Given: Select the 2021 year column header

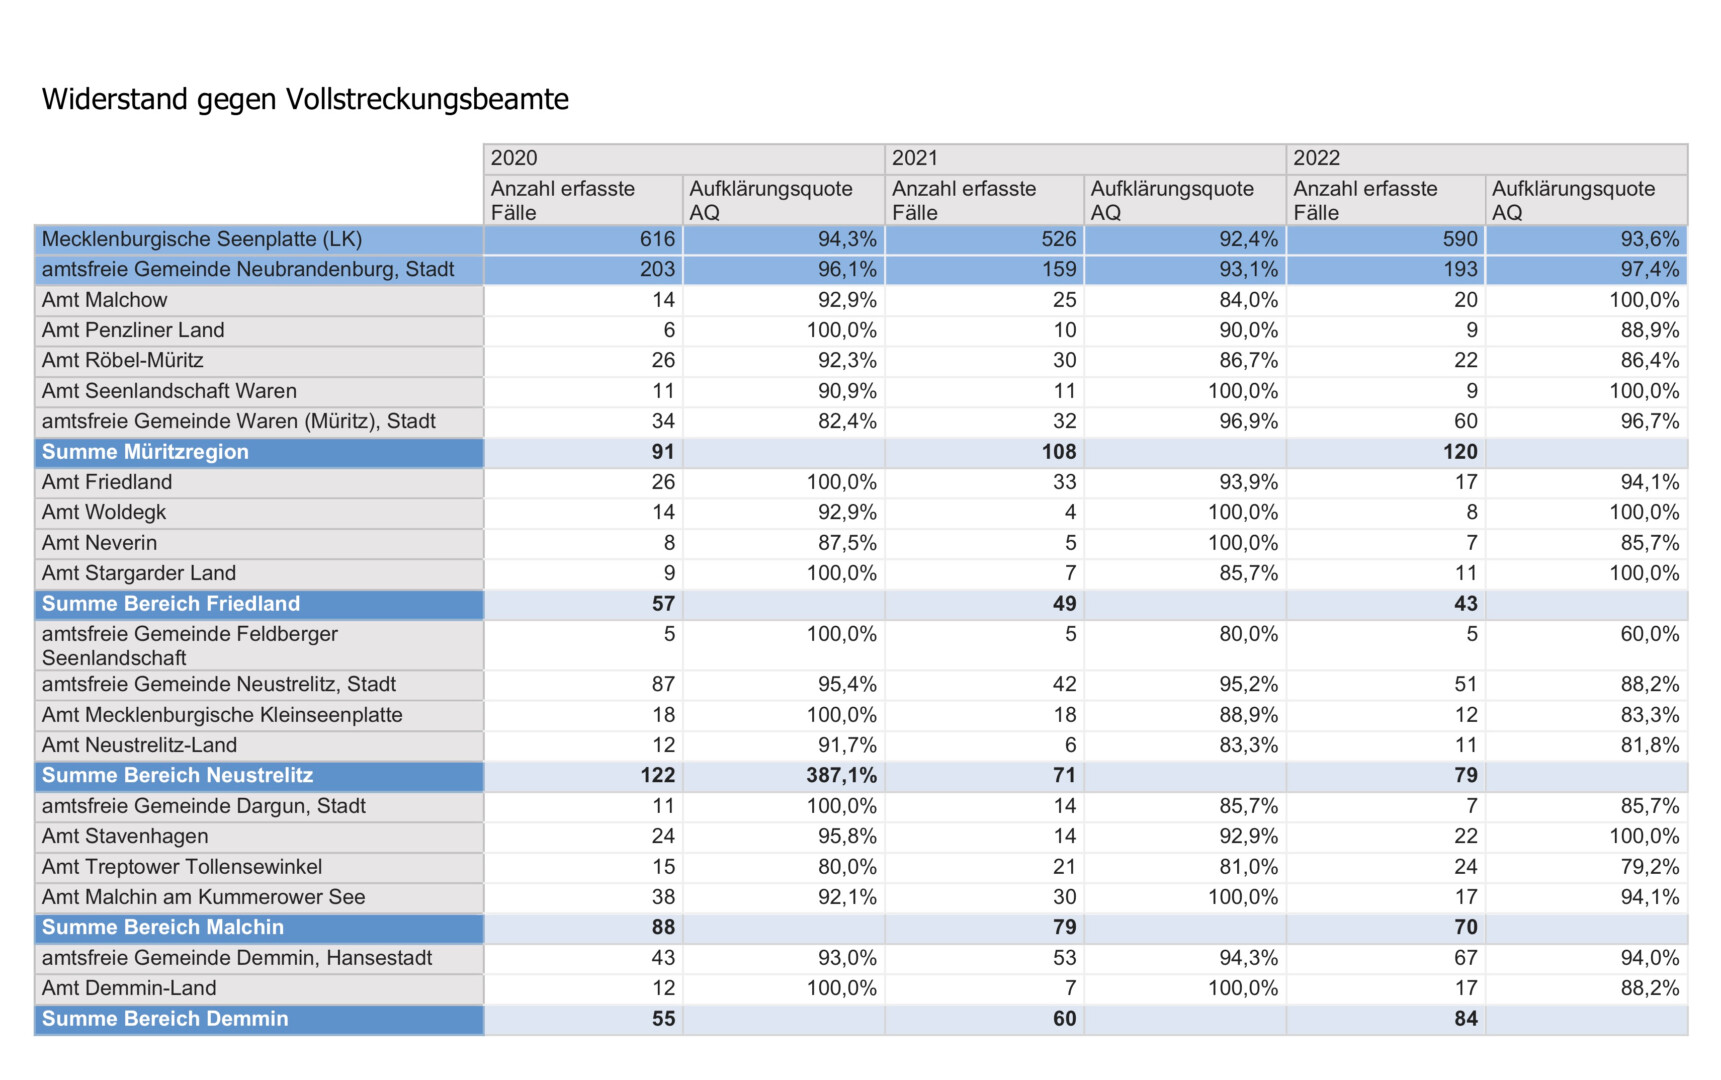Looking at the screenshot, I should pos(915,158).
